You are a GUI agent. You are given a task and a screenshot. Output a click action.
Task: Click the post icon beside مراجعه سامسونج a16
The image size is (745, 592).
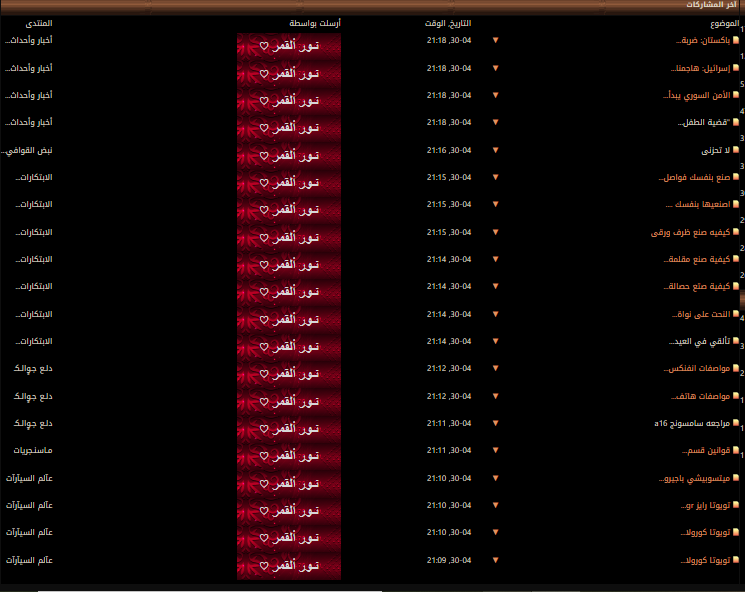[x=736, y=423]
